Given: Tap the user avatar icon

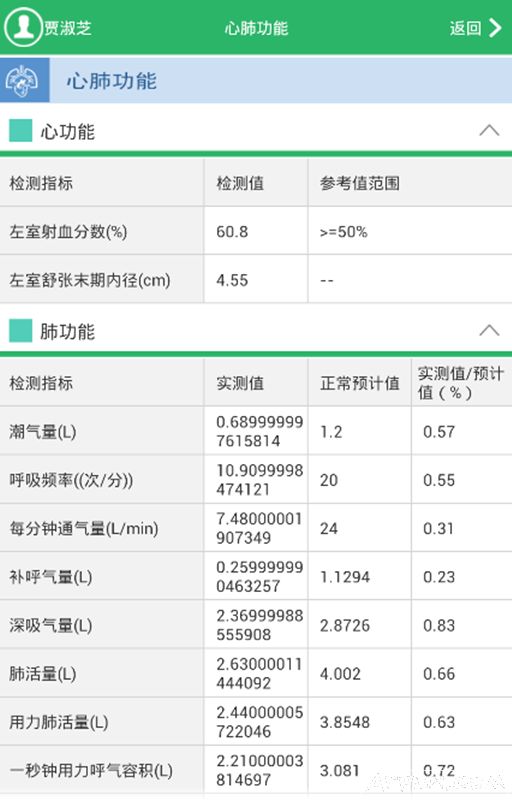Looking at the screenshot, I should pos(22,27).
